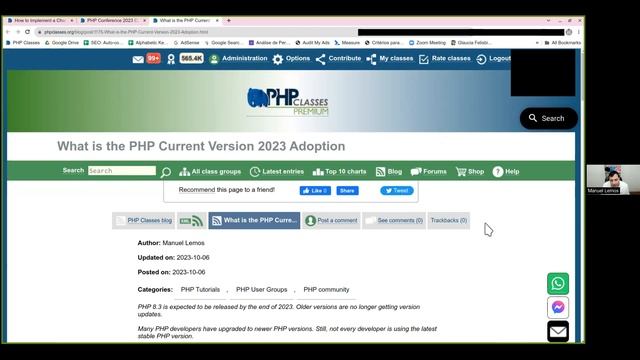Click the Messenger share icon
Image resolution: width=640 pixels, height=360 pixels.
(558, 307)
